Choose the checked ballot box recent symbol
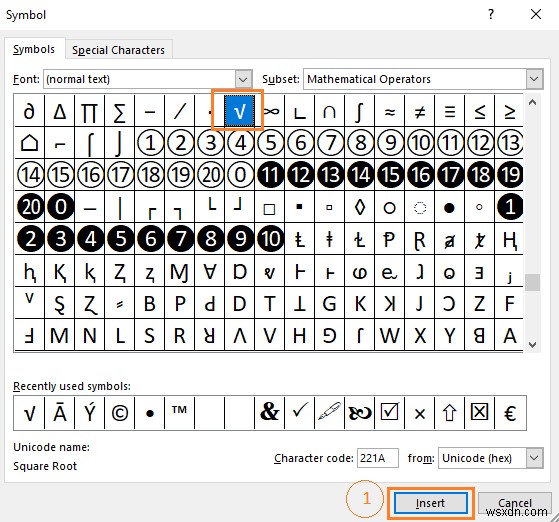The height and width of the screenshot is (522, 559). click(390, 413)
